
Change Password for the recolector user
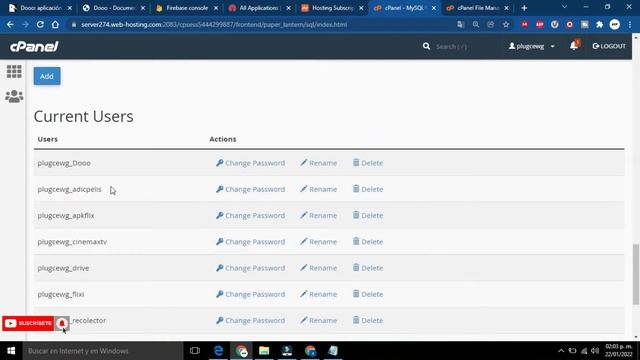pos(250,320)
